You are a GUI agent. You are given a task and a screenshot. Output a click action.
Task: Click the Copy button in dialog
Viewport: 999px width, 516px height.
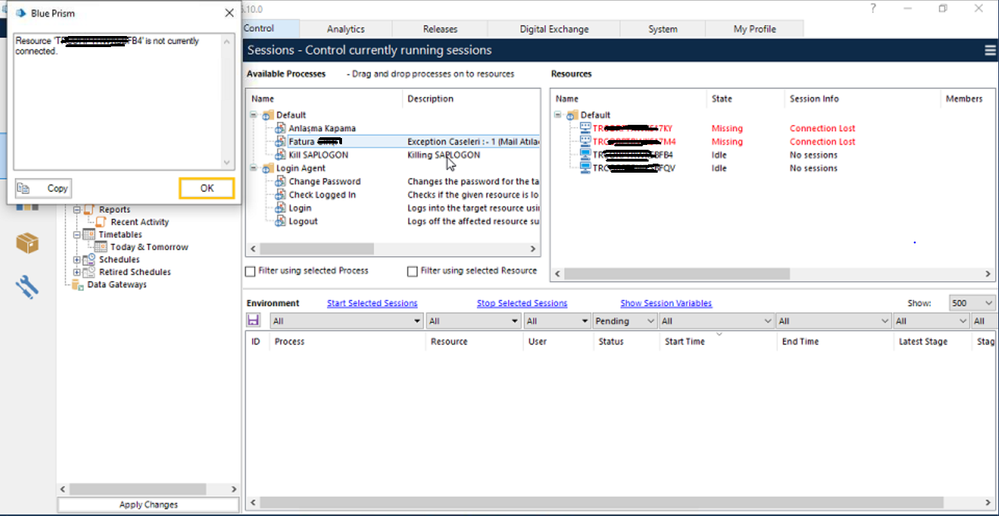(43, 189)
